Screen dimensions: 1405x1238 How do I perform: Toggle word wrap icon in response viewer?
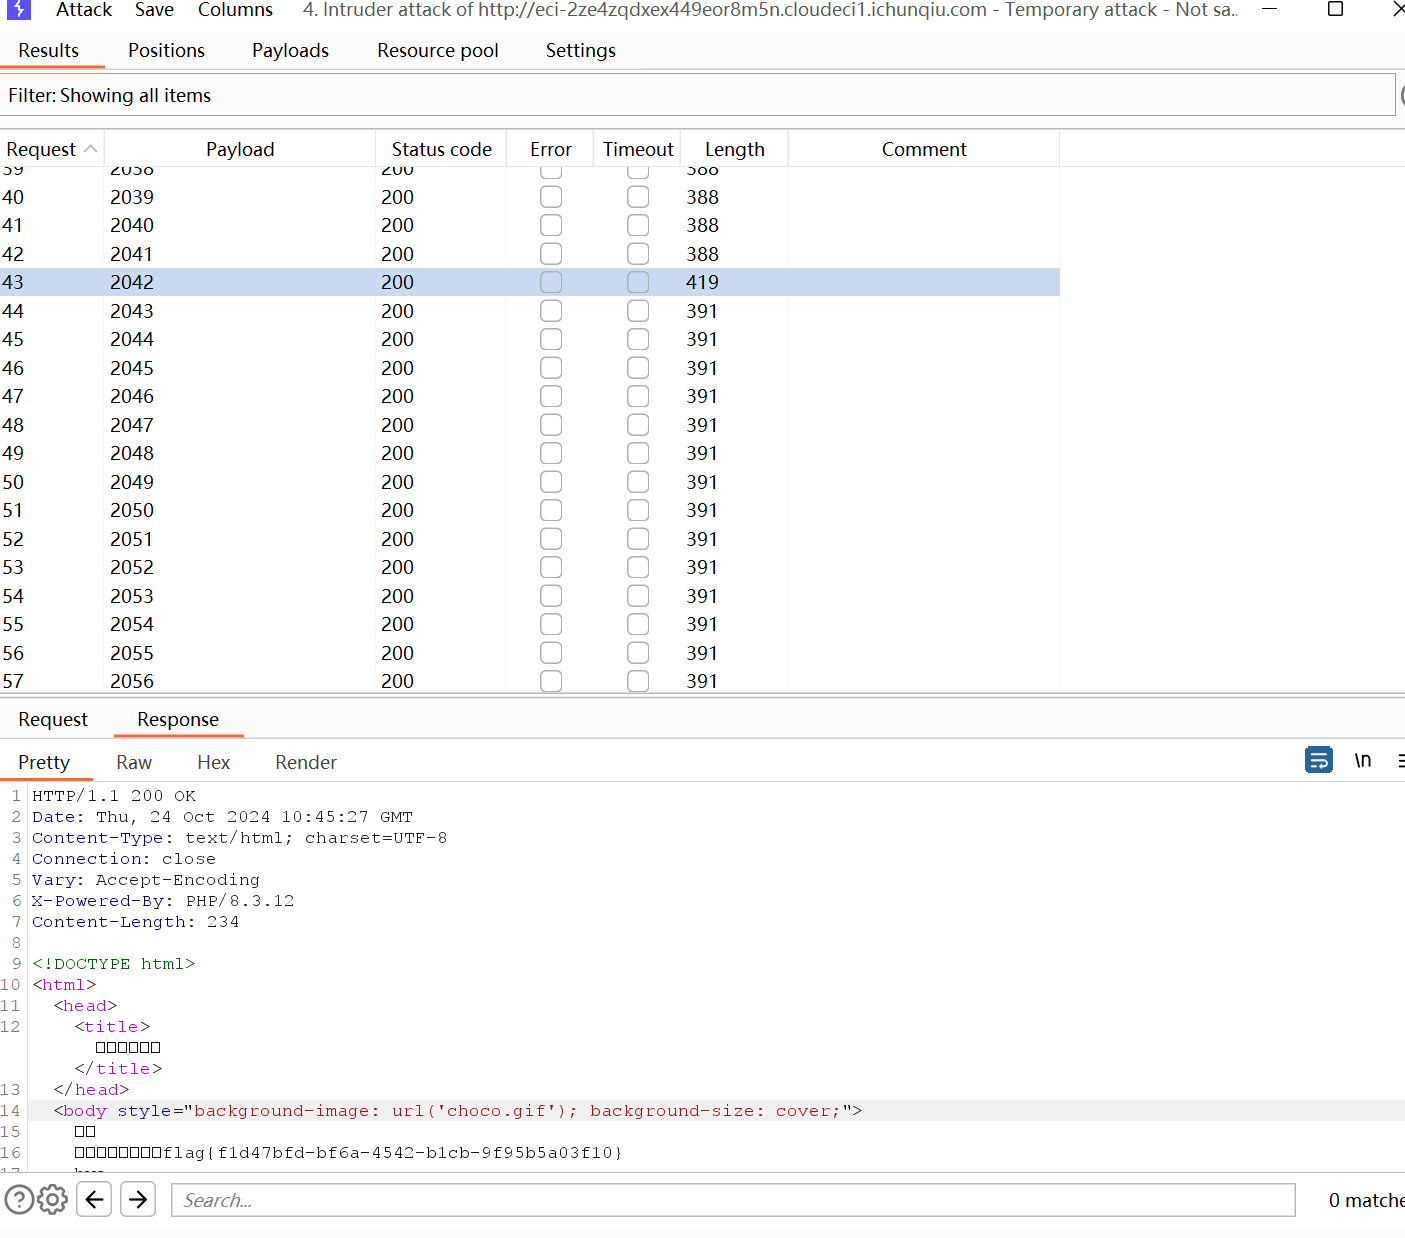point(1319,760)
